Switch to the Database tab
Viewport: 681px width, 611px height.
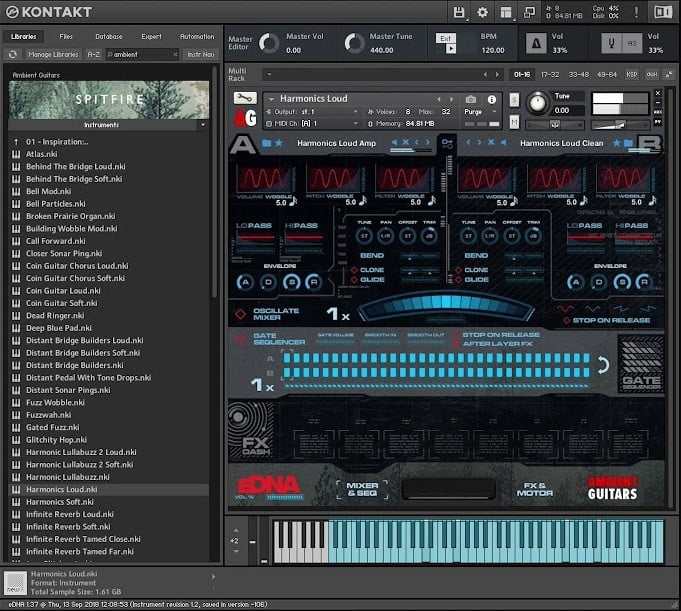click(109, 36)
